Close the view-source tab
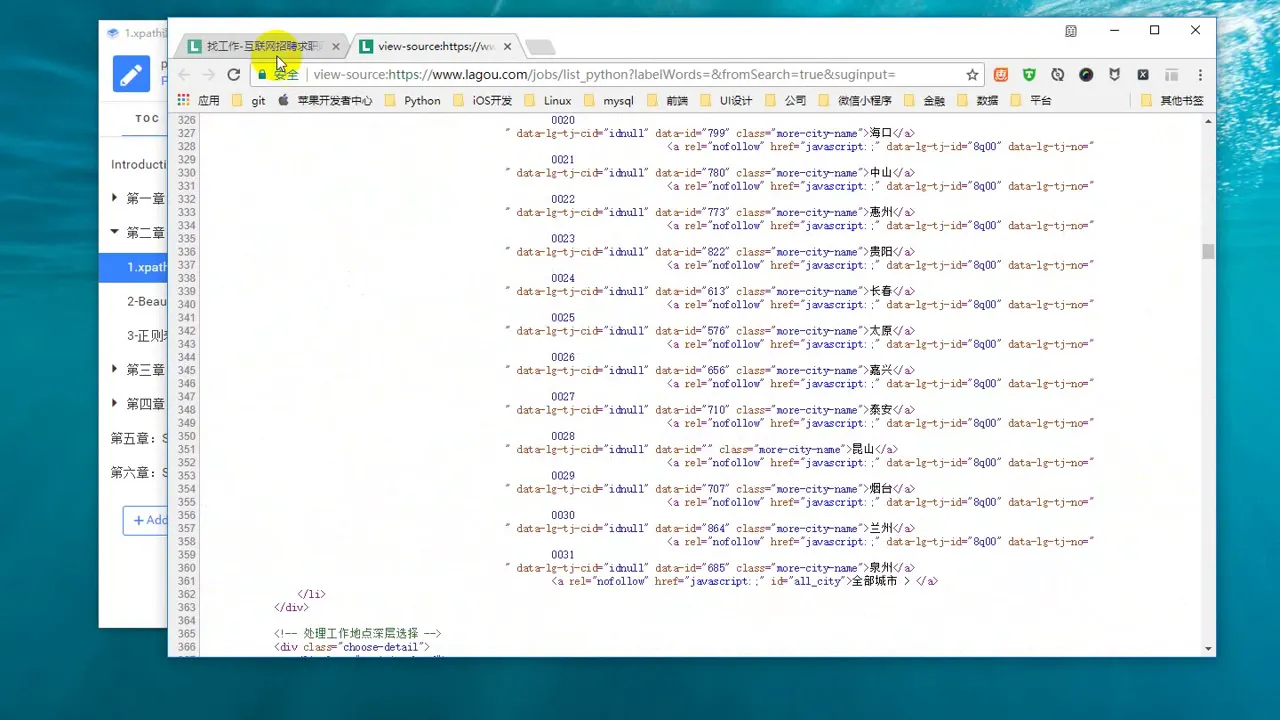Screen dimensions: 1280x720 pos(508,47)
